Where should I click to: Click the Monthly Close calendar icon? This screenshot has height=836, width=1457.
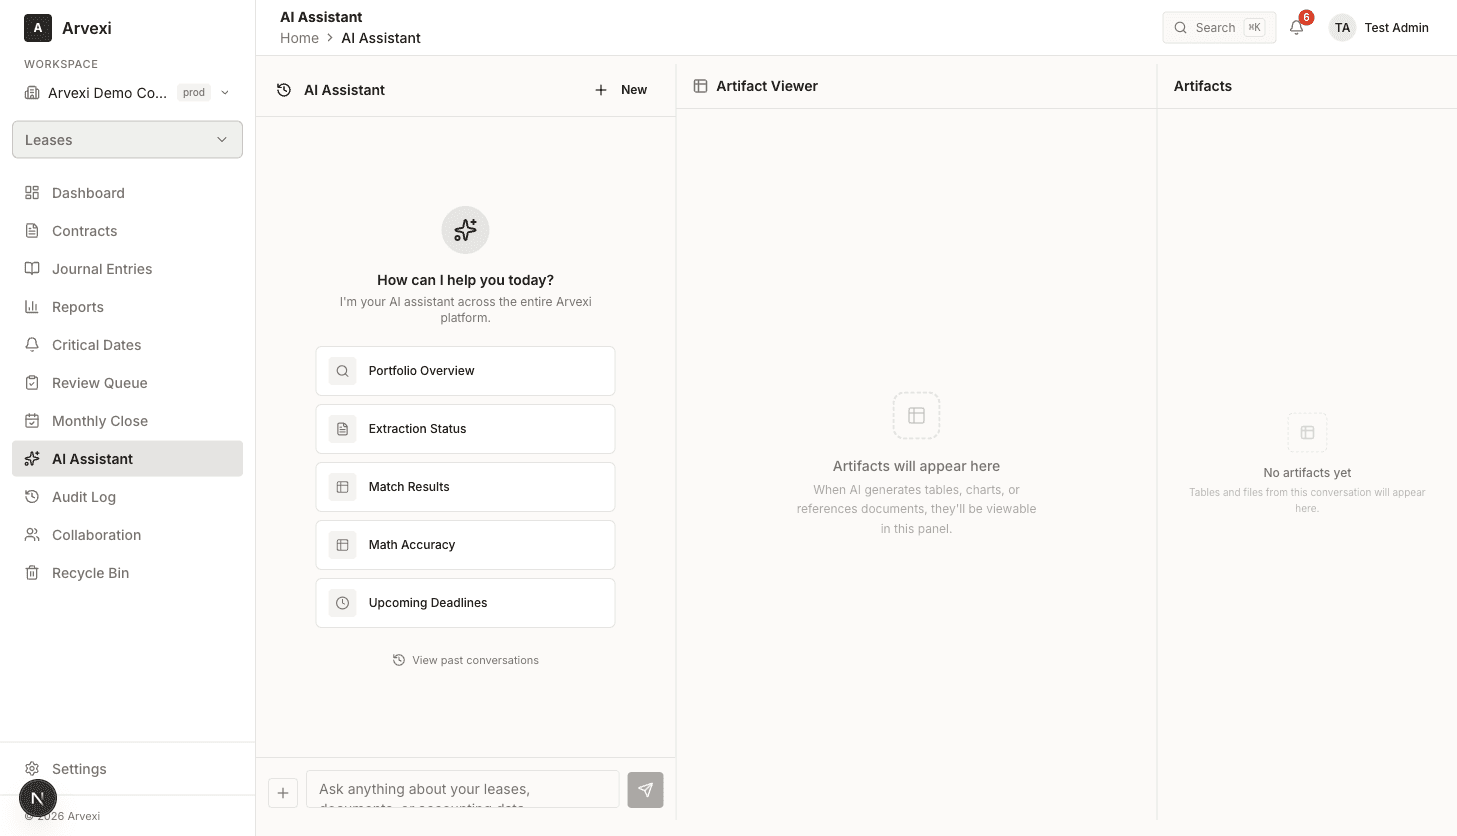click(x=33, y=420)
